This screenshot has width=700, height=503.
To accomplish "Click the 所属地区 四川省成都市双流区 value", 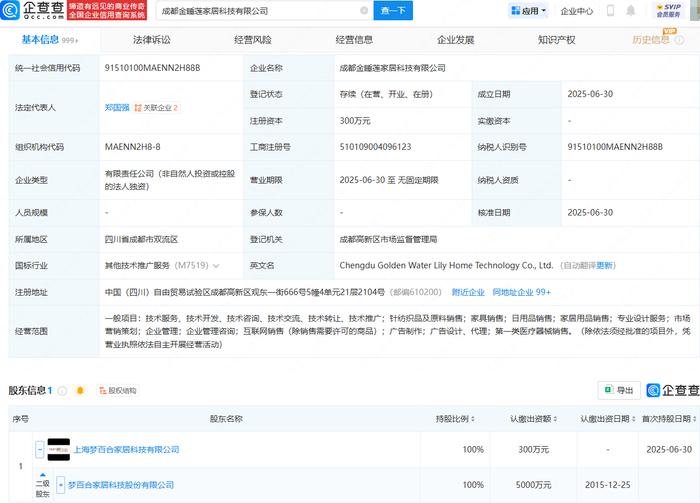I will pyautogui.click(x=141, y=239).
